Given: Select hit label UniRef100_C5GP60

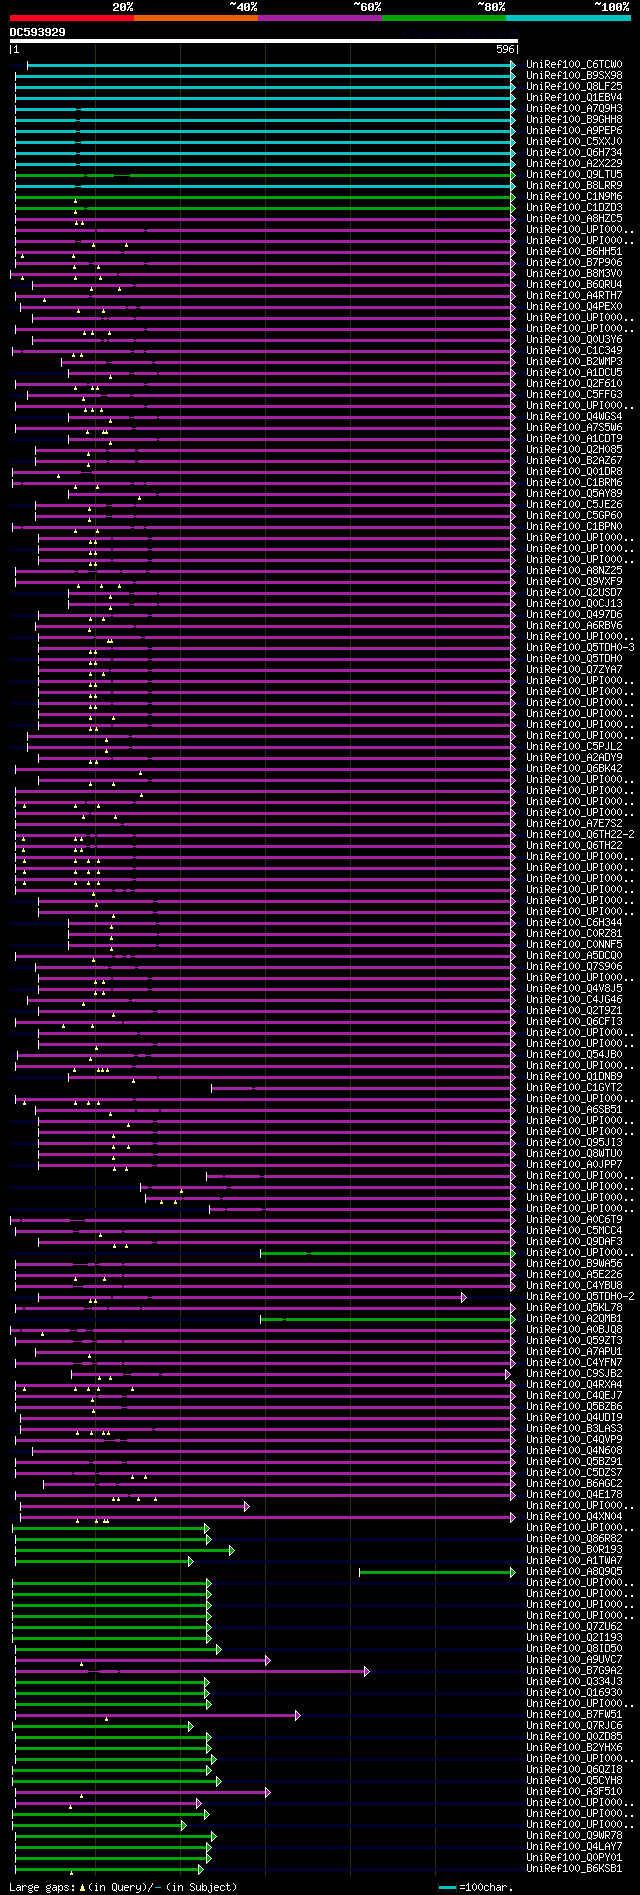Looking at the screenshot, I should (574, 516).
